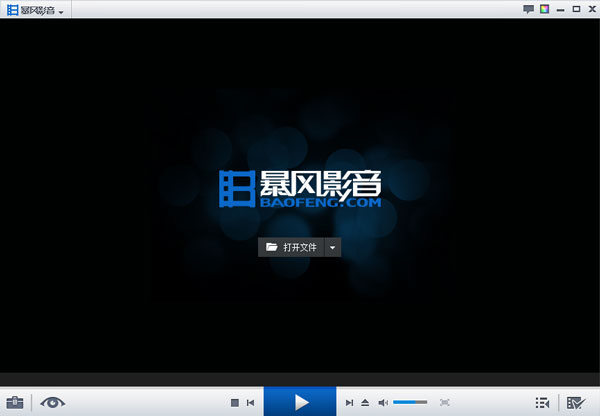Expand the arrow next to the title logo
Viewport: 600px width, 416px height.
click(62, 11)
